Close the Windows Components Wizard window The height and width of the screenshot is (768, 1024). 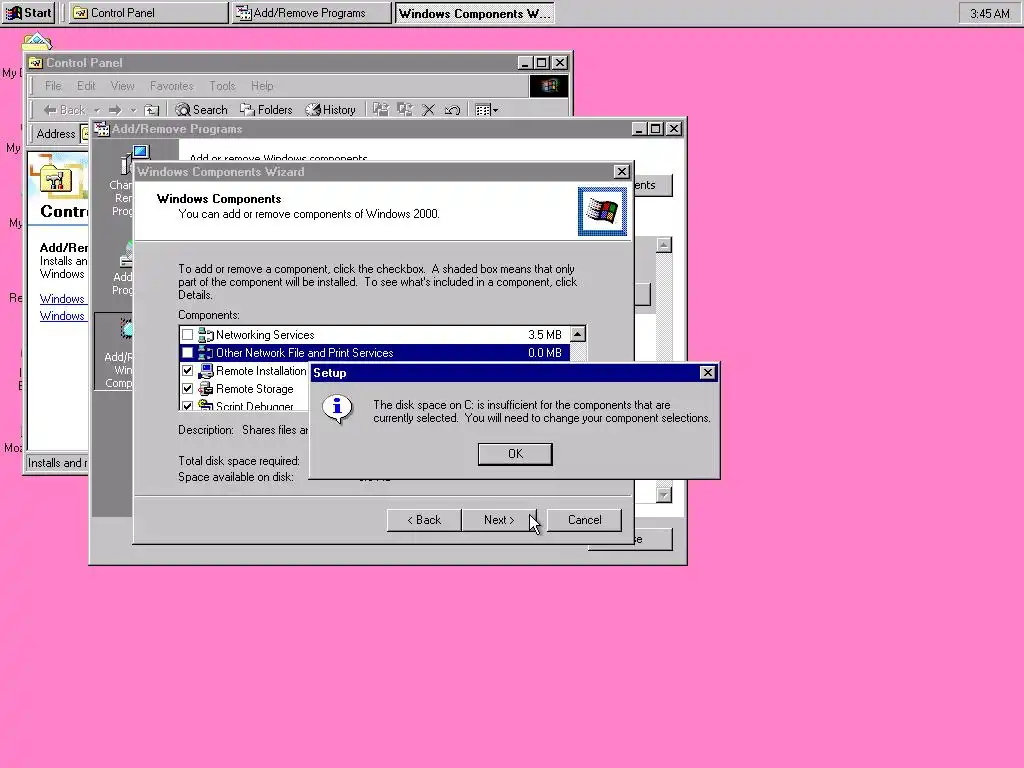click(622, 172)
